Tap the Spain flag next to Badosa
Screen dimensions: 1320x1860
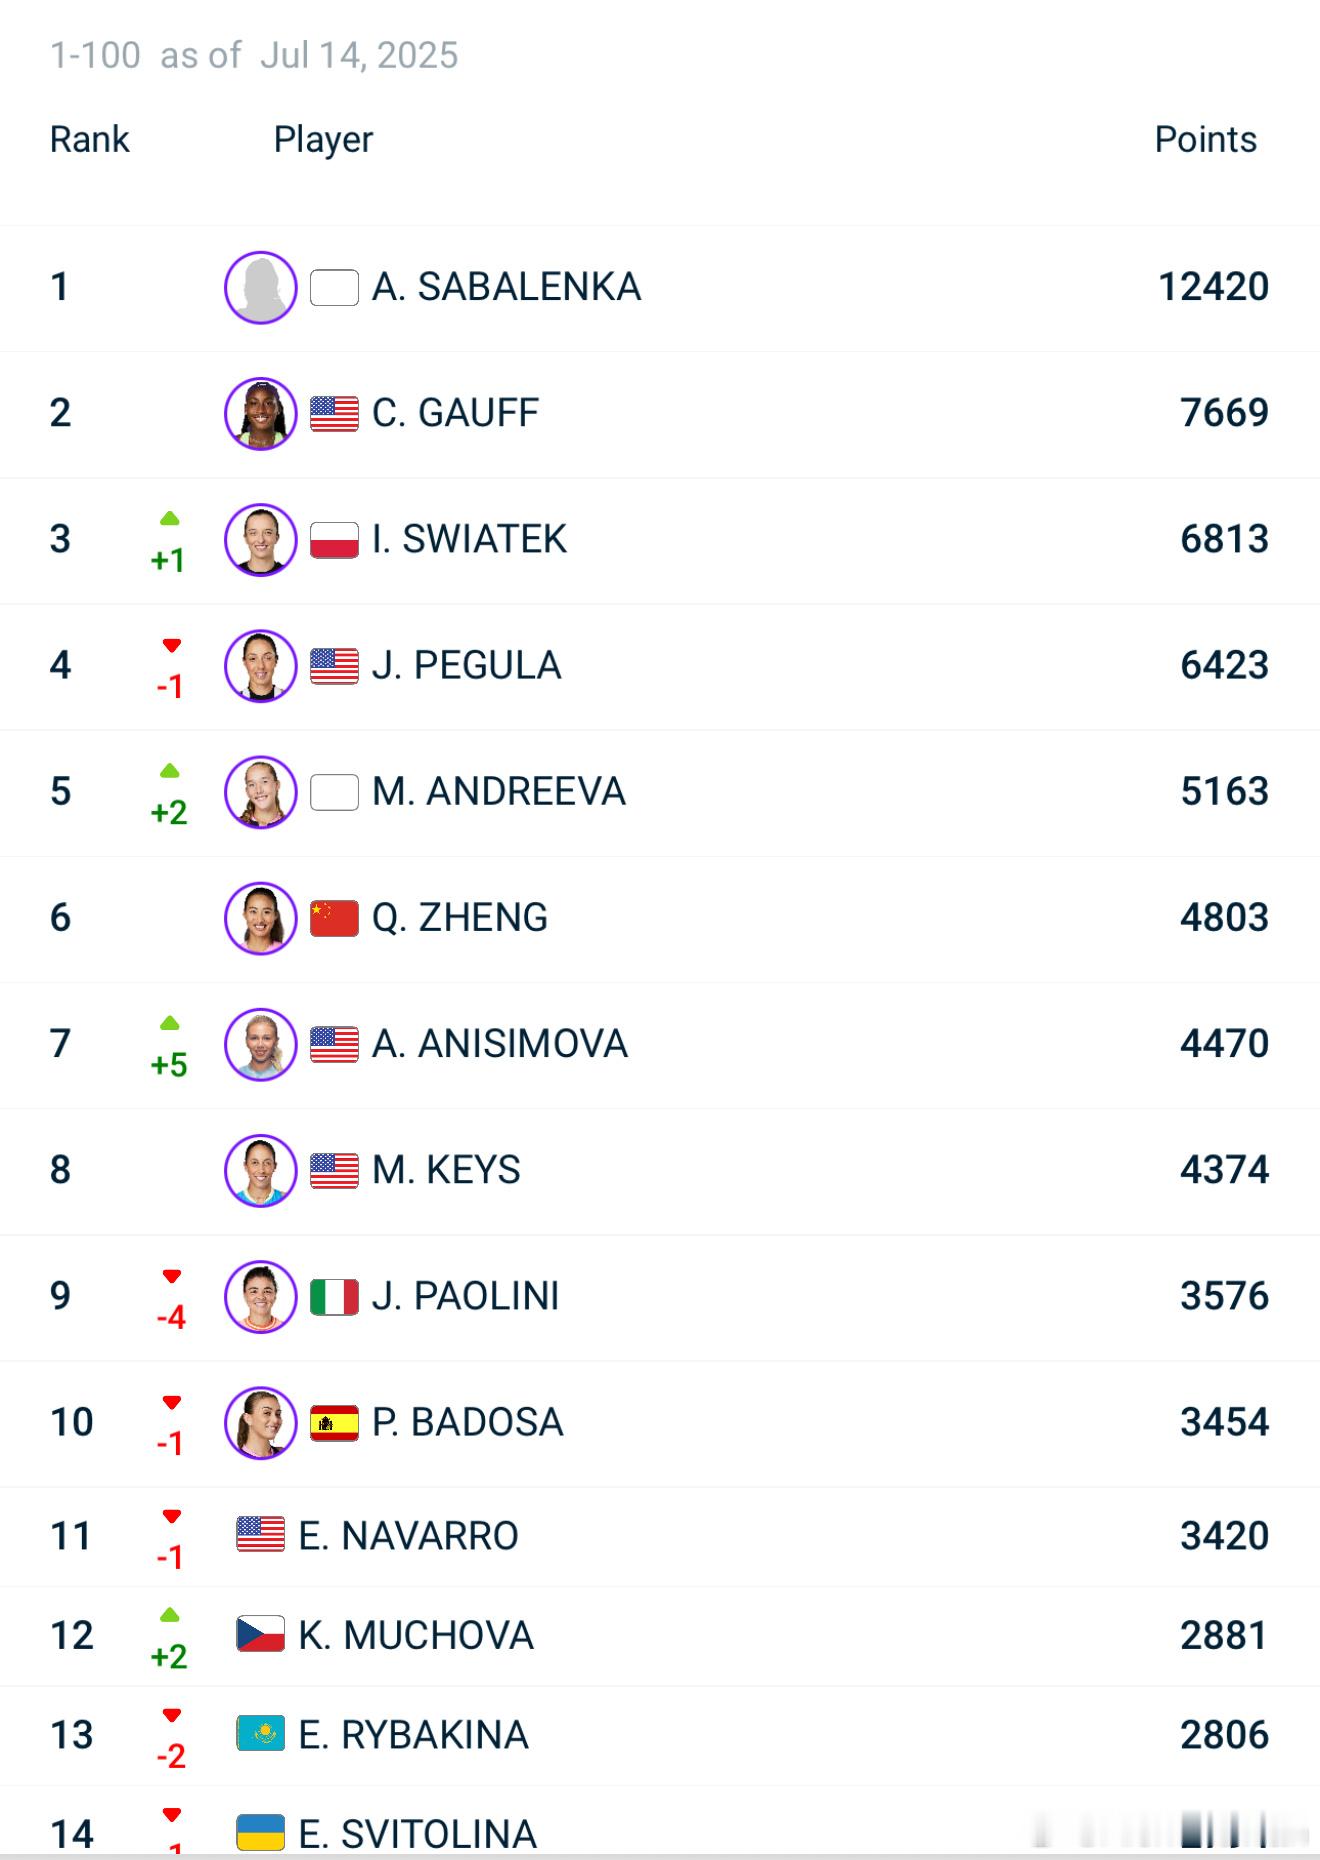(334, 1423)
